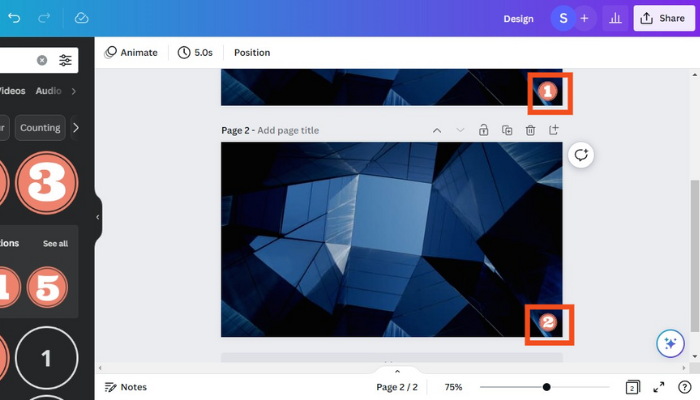Switch to the Audio tab
Screen dimensions: 700x400
[48, 91]
